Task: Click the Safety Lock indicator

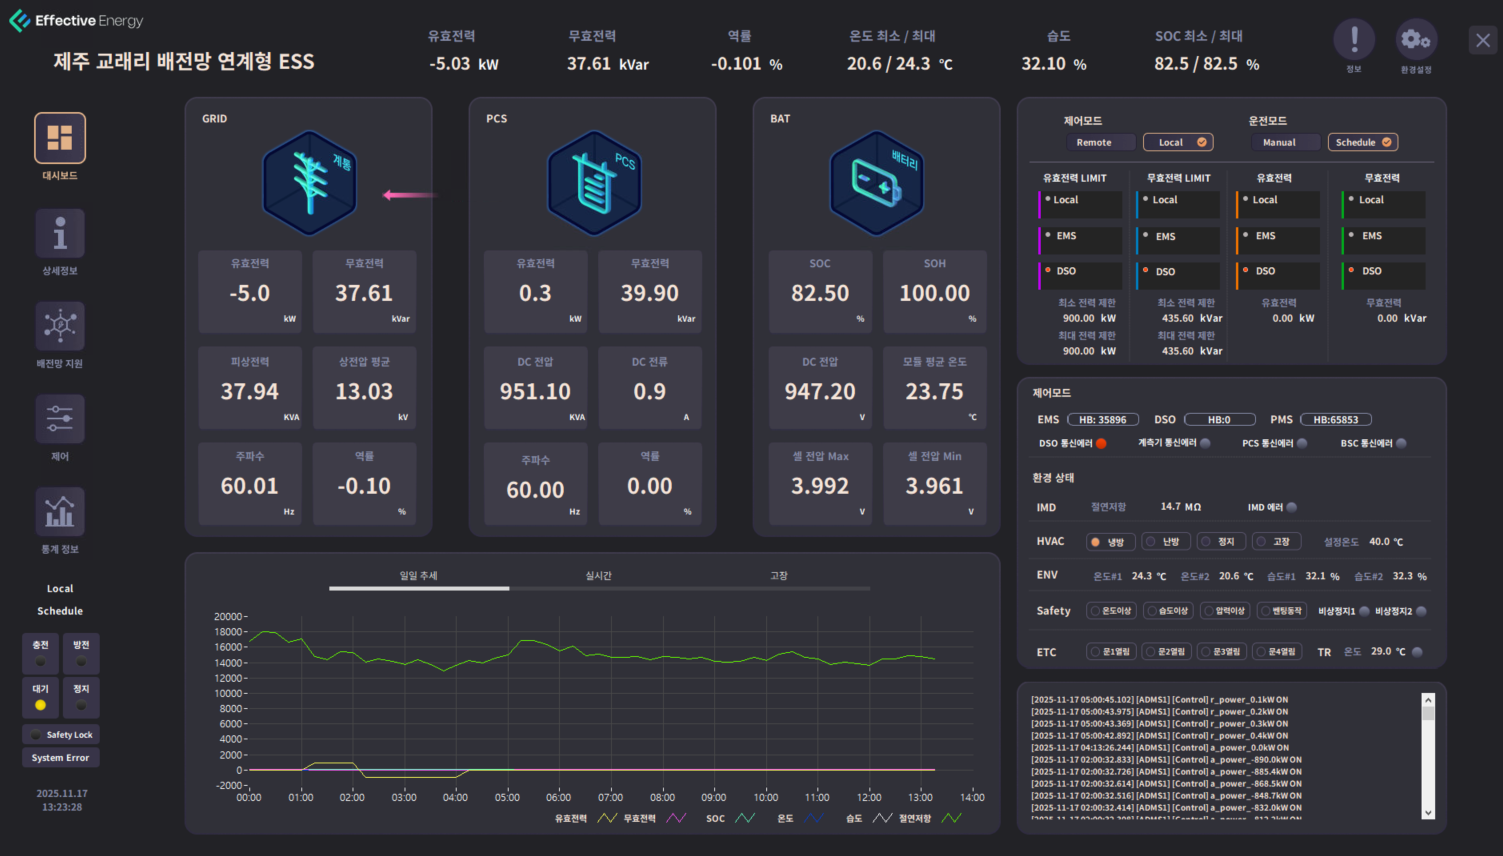Action: (60, 735)
